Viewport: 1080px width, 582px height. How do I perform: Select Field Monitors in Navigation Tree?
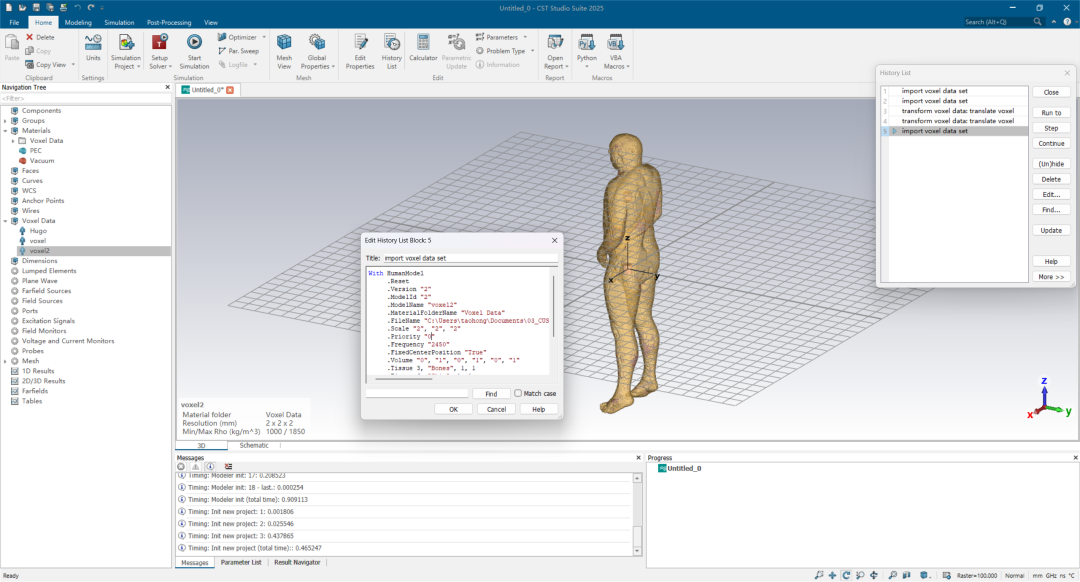[x=43, y=331]
